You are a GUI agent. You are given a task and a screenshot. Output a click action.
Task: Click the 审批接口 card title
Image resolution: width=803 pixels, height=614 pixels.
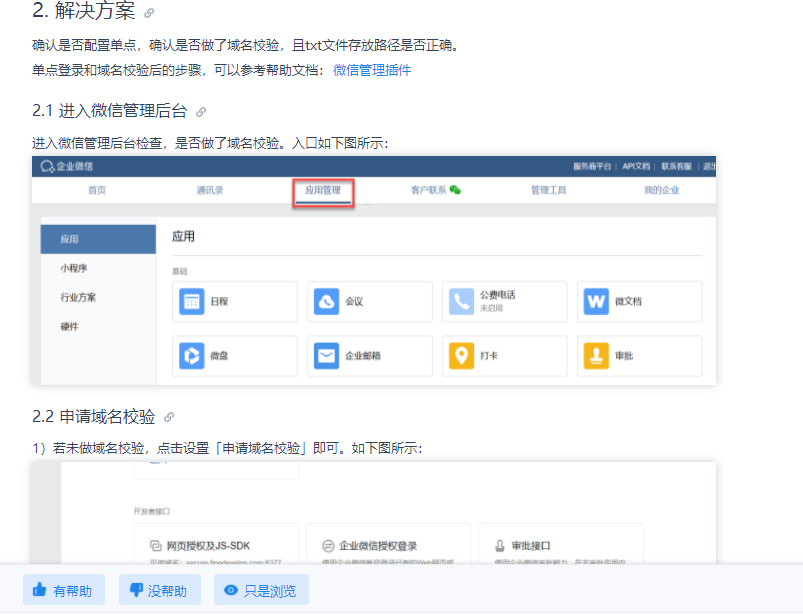click(x=531, y=546)
